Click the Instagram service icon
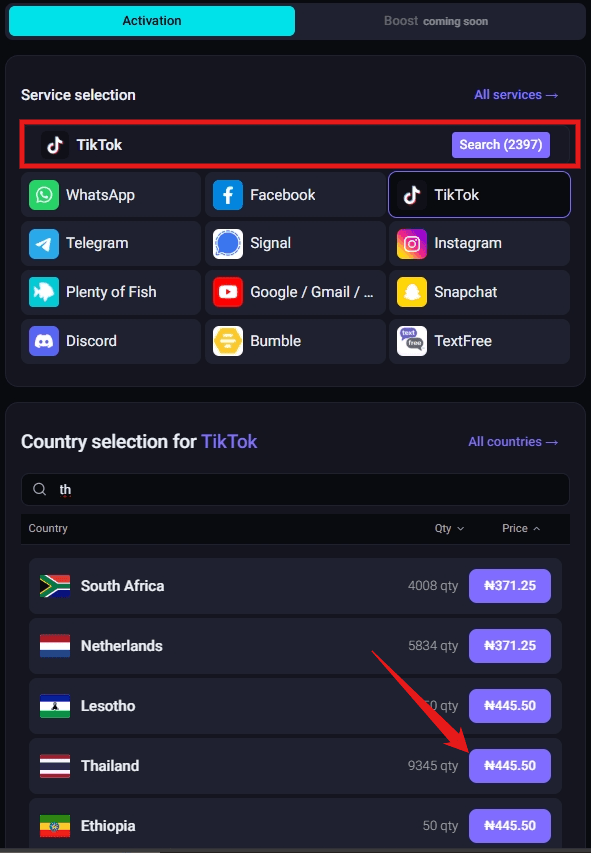Screen dimensions: 591x853 (x=412, y=243)
